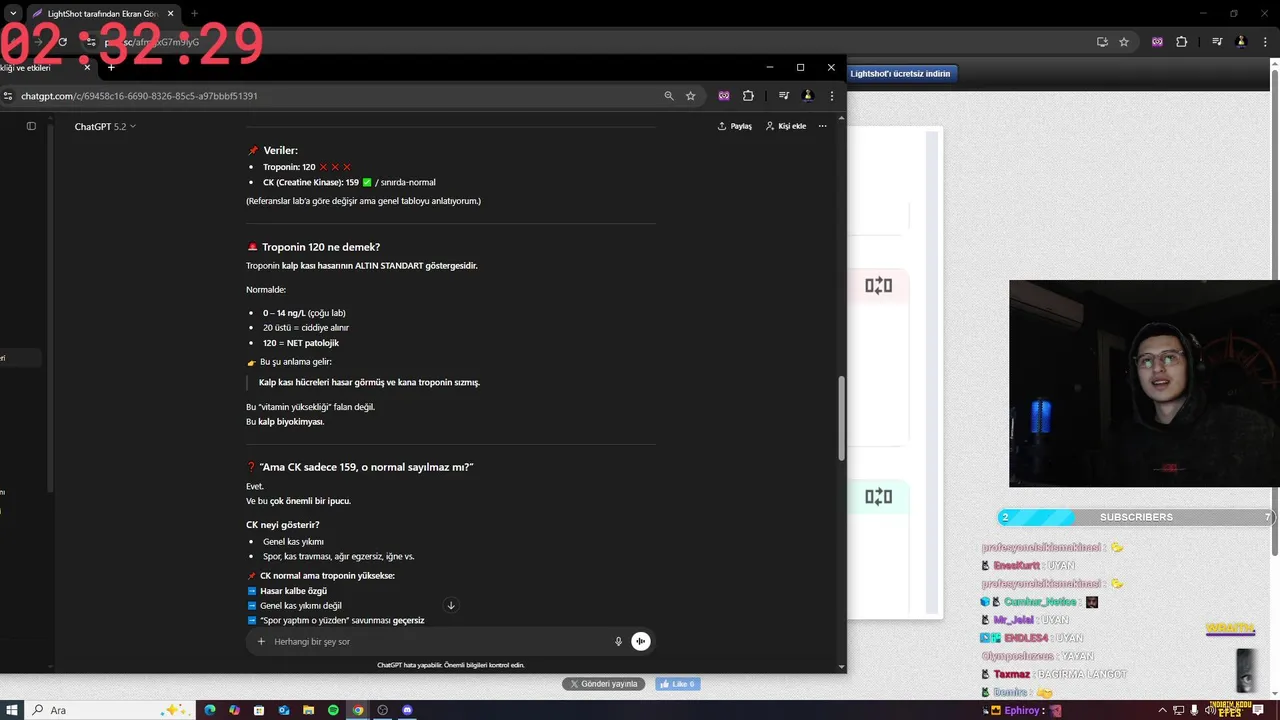Open media control icon in background Chrome
Viewport: 1280px width, 720px height.
coord(1217,42)
